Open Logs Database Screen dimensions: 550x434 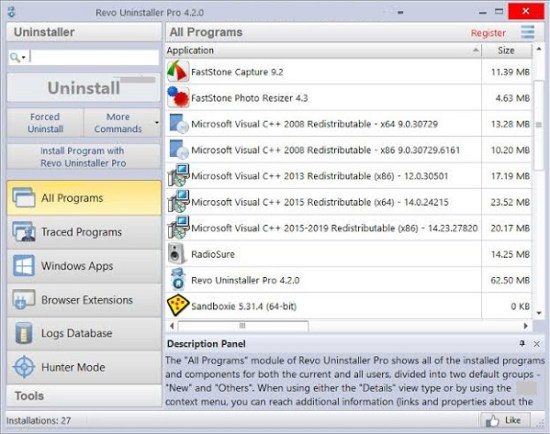point(84,333)
